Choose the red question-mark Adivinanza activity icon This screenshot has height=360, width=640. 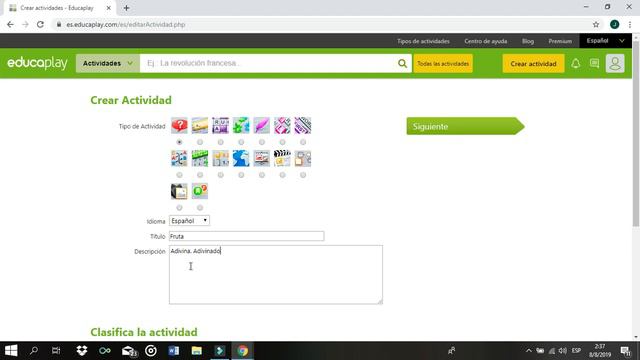point(179,125)
